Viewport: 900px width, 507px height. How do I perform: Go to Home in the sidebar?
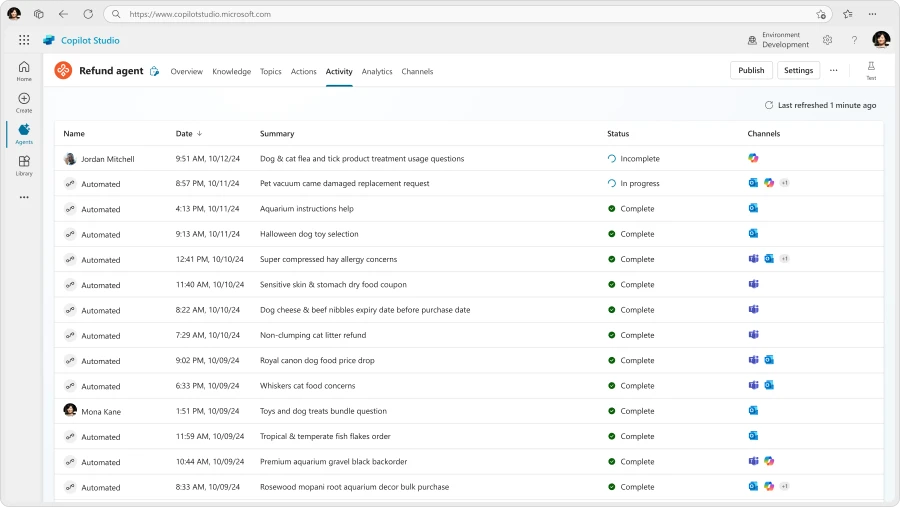(24, 70)
